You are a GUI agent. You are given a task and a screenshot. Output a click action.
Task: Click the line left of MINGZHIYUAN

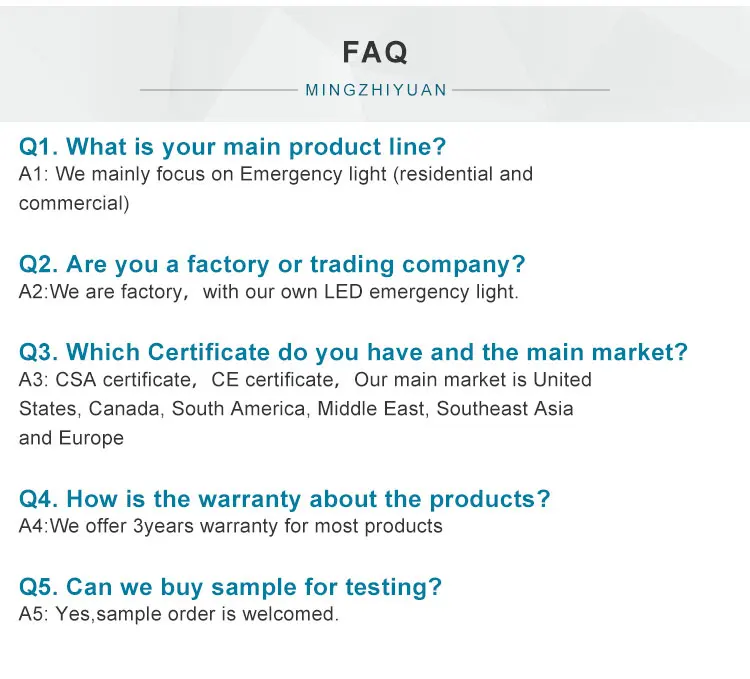[219, 90]
